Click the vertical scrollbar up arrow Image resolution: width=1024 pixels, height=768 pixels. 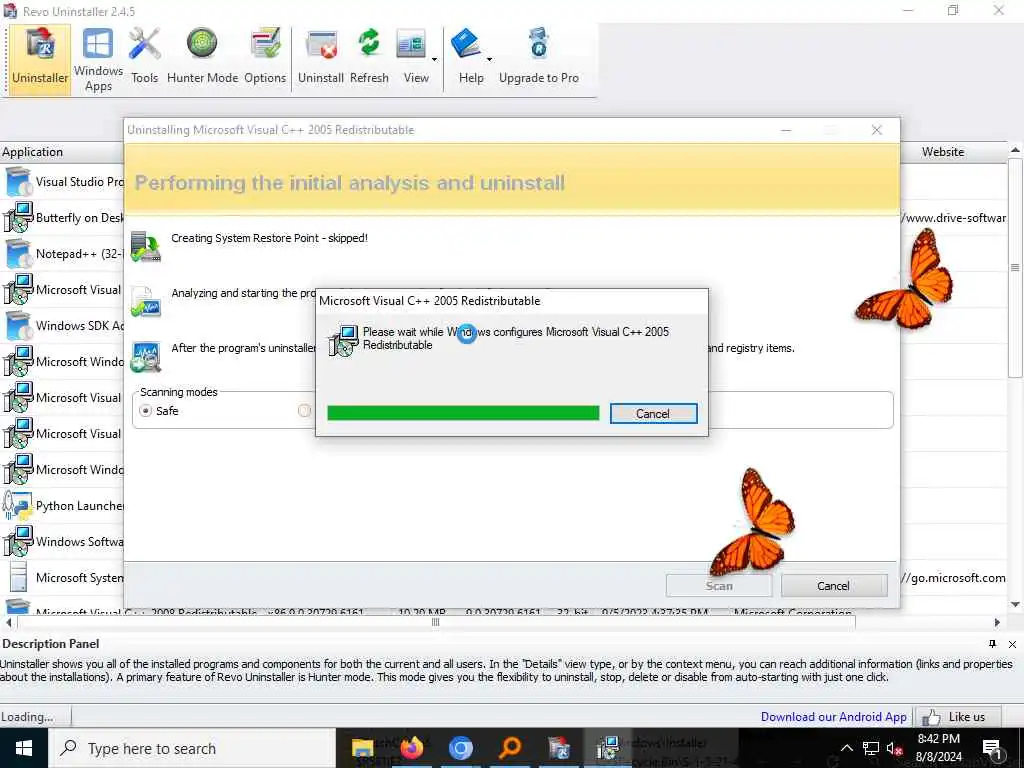click(x=1016, y=150)
